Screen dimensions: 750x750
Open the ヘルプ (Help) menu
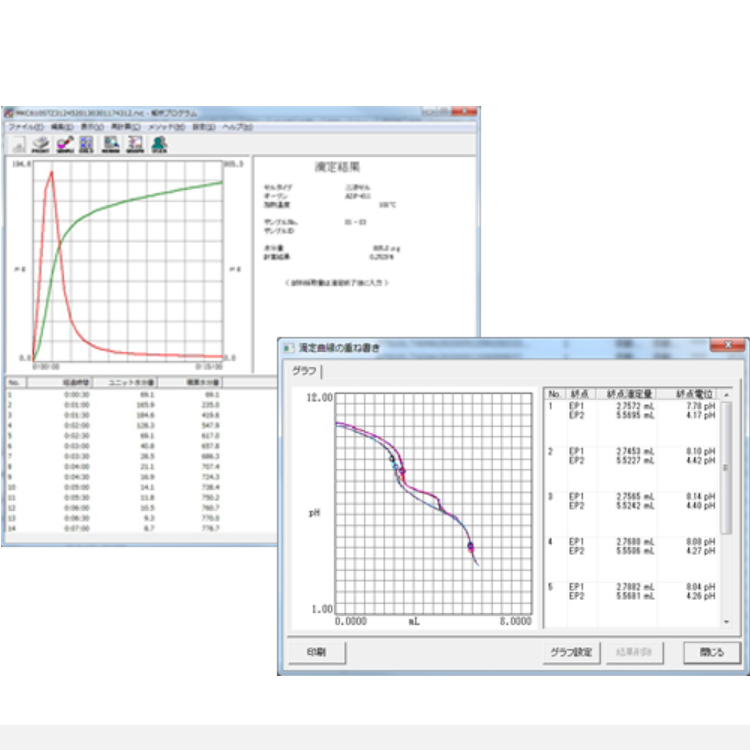(x=237, y=128)
